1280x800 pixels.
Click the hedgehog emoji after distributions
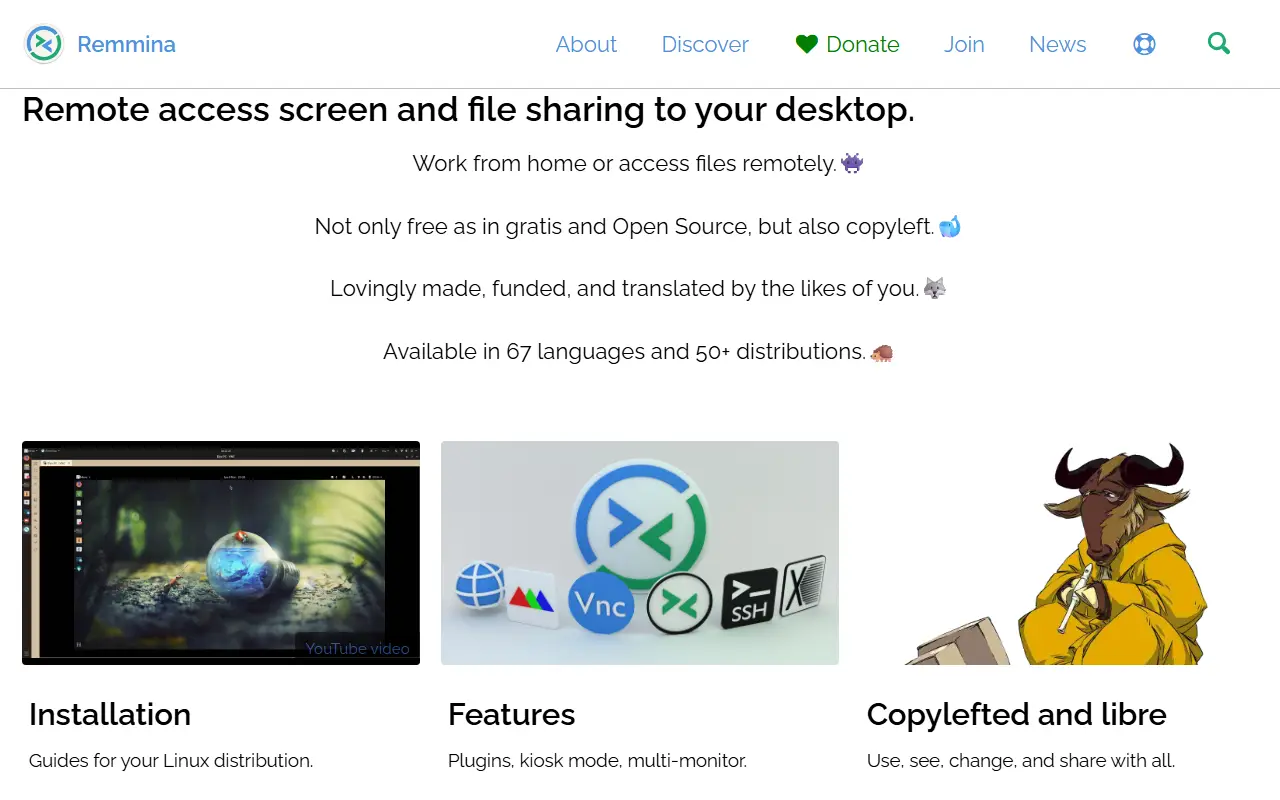point(881,352)
